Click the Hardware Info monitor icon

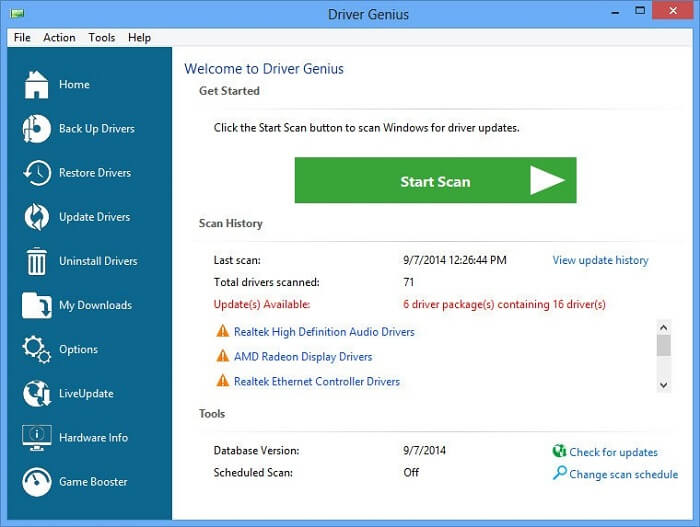(x=37, y=438)
